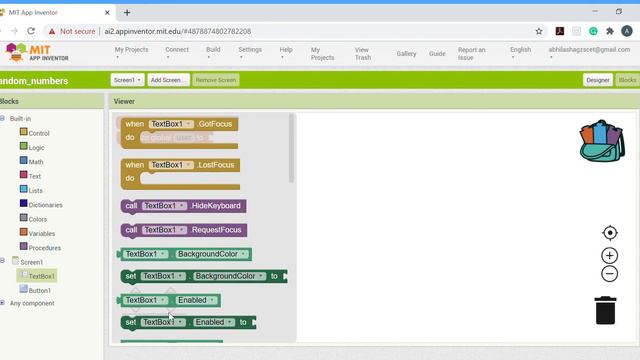Open the My Projects dropdown menu
Screen dimensions: 640x360
131,53
